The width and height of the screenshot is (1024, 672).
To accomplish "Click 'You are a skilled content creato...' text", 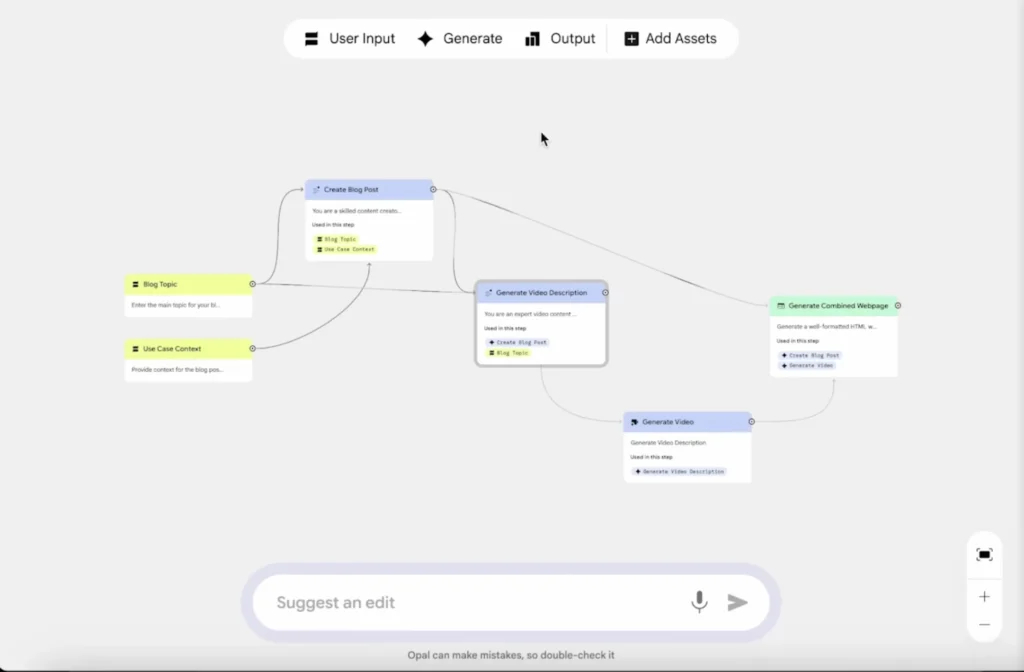I will 357,211.
